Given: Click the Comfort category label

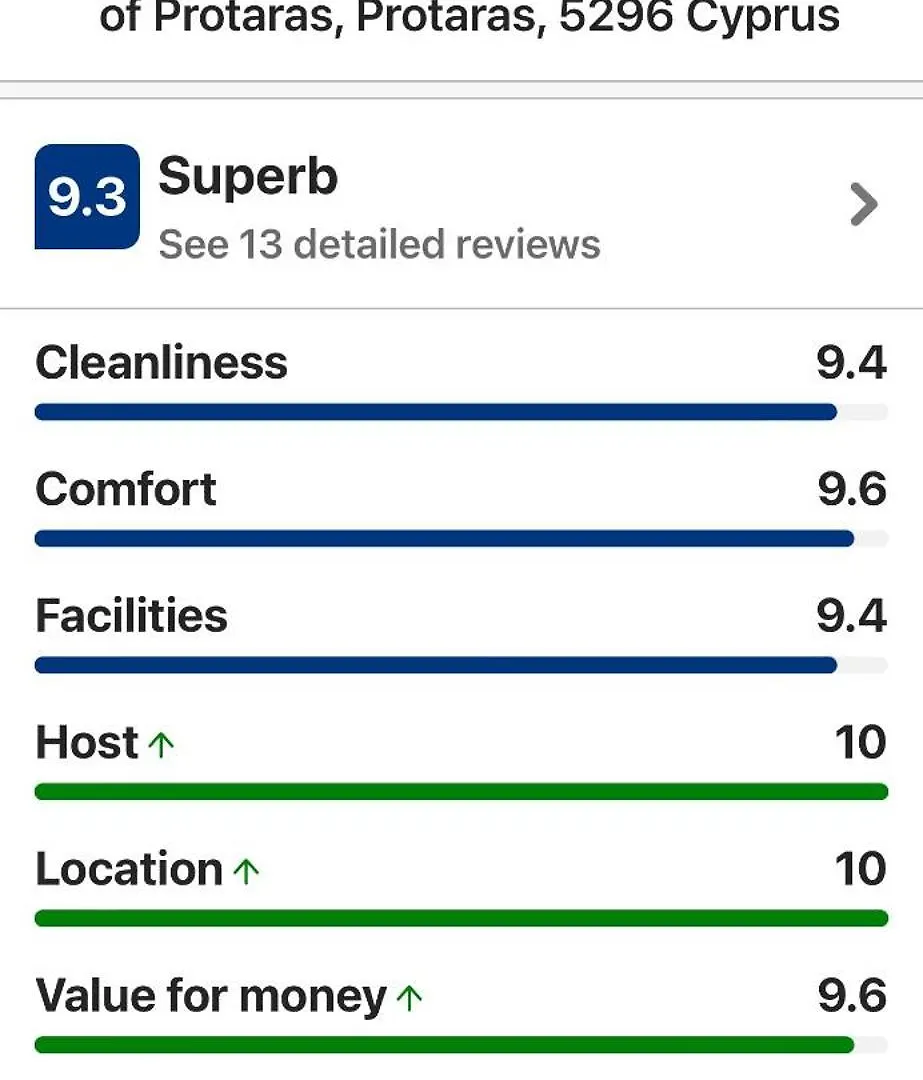Looking at the screenshot, I should (x=126, y=489).
